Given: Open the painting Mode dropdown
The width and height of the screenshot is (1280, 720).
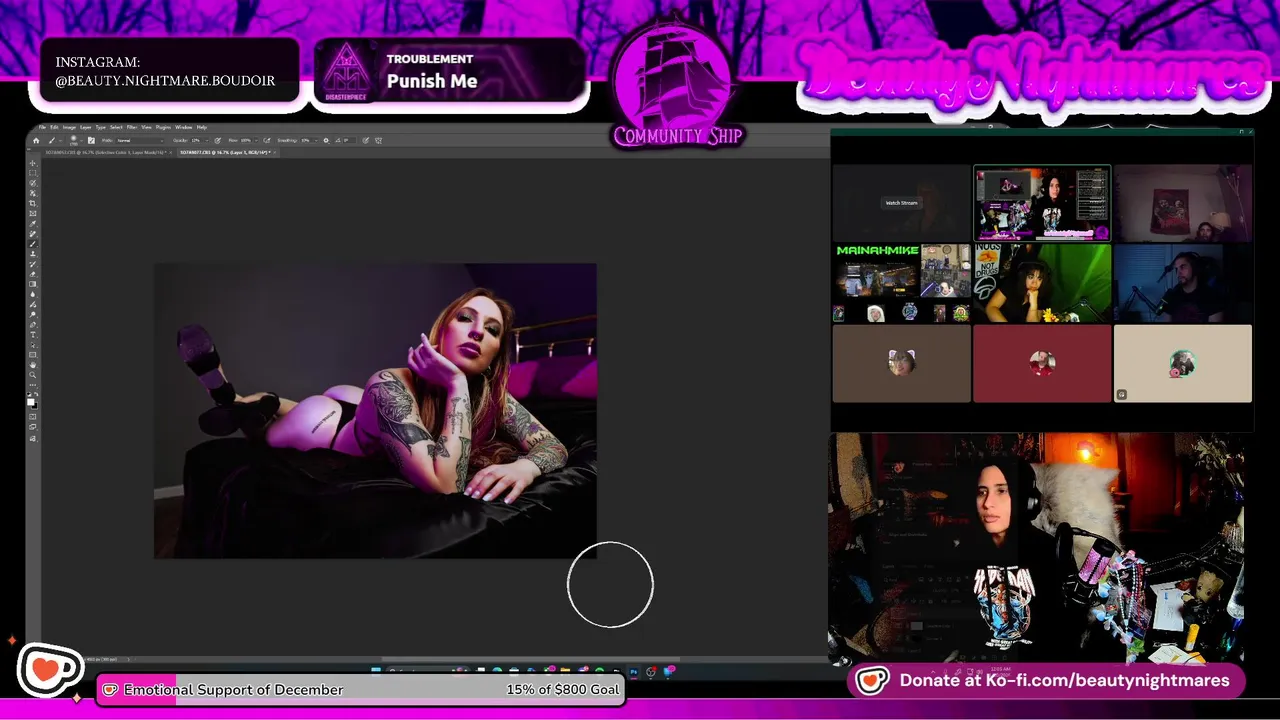Looking at the screenshot, I should point(140,141).
